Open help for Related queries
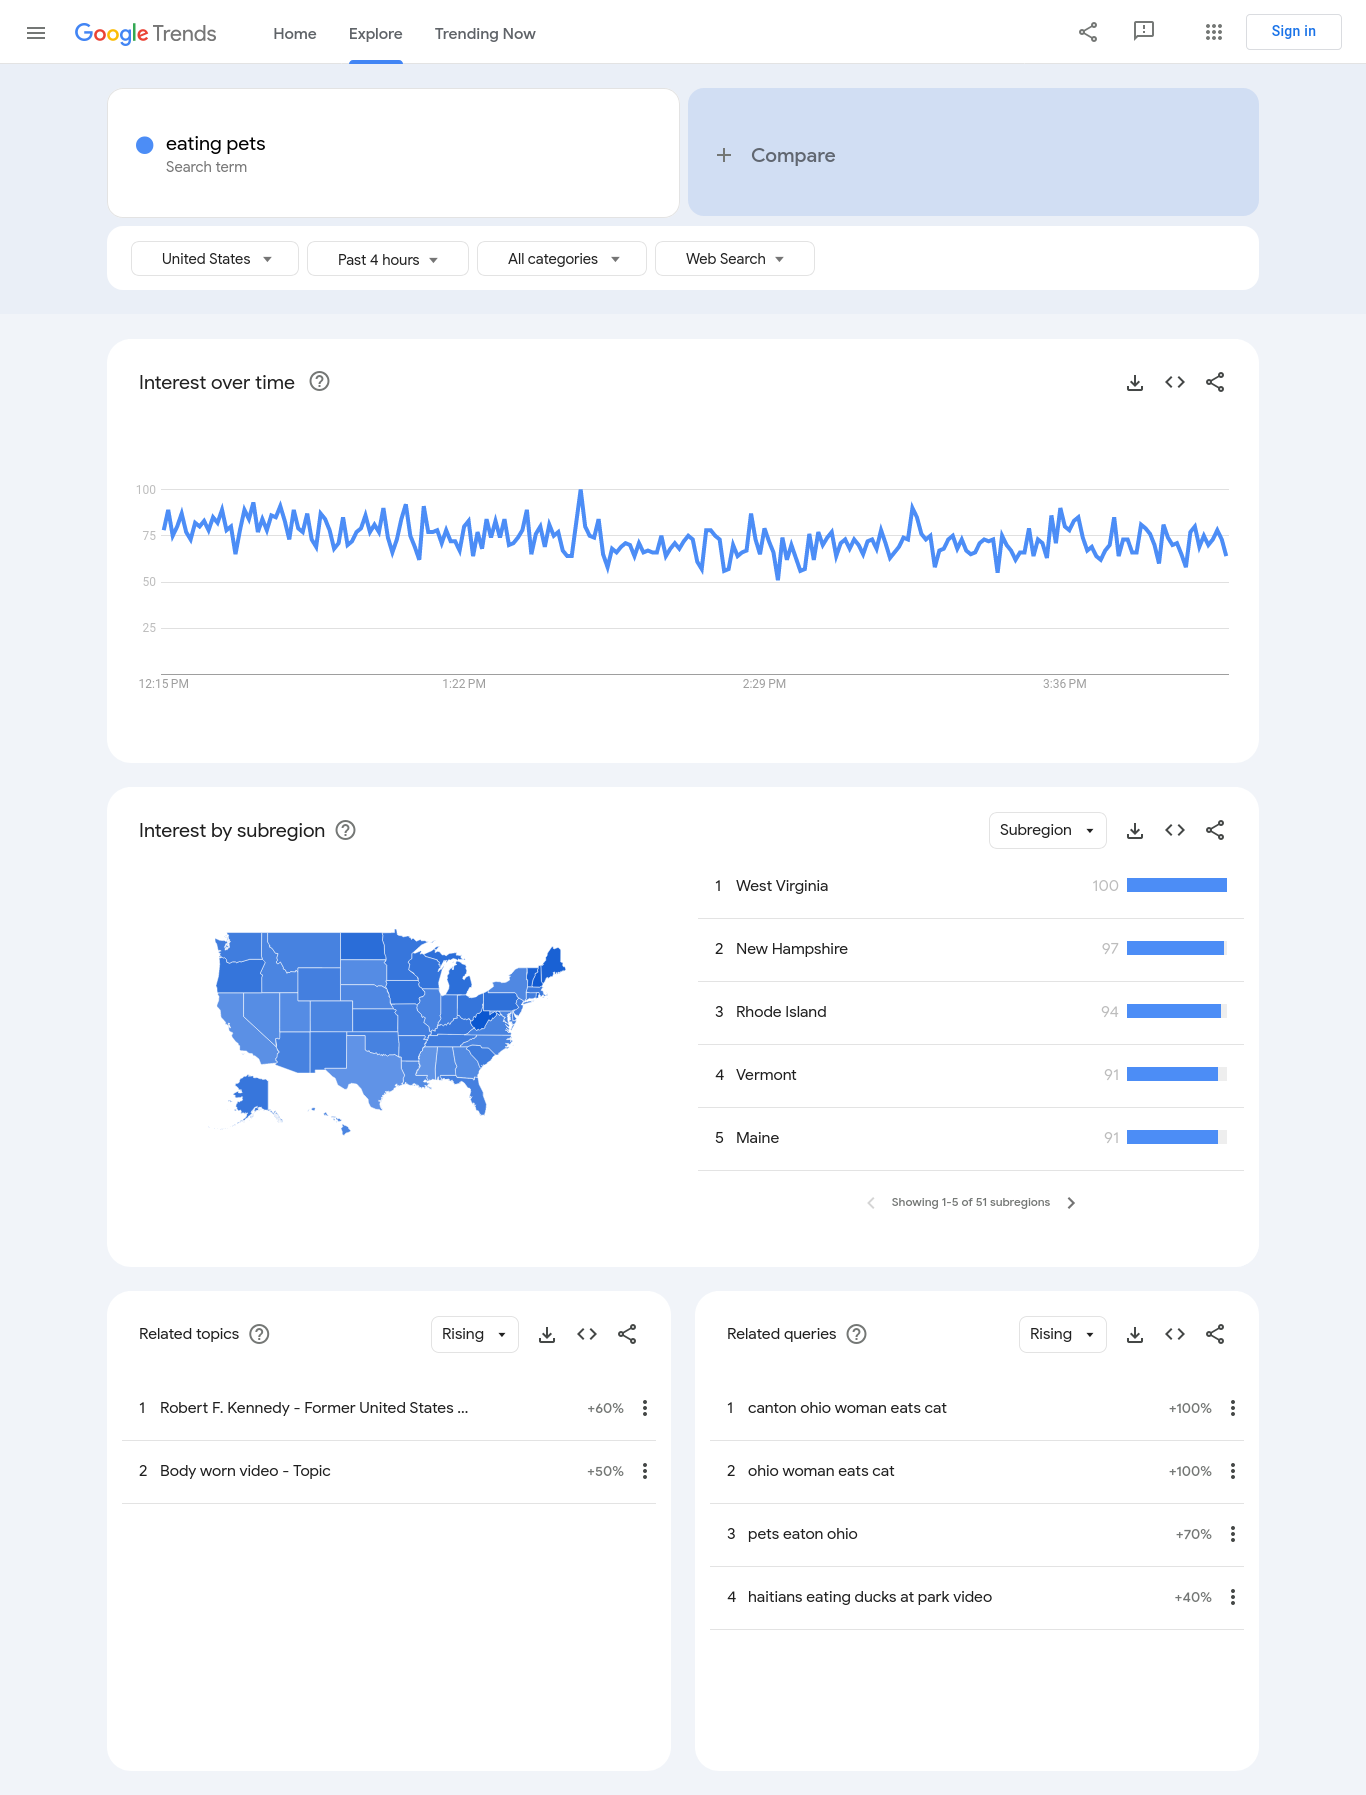The height and width of the screenshot is (1795, 1366). pos(856,1334)
